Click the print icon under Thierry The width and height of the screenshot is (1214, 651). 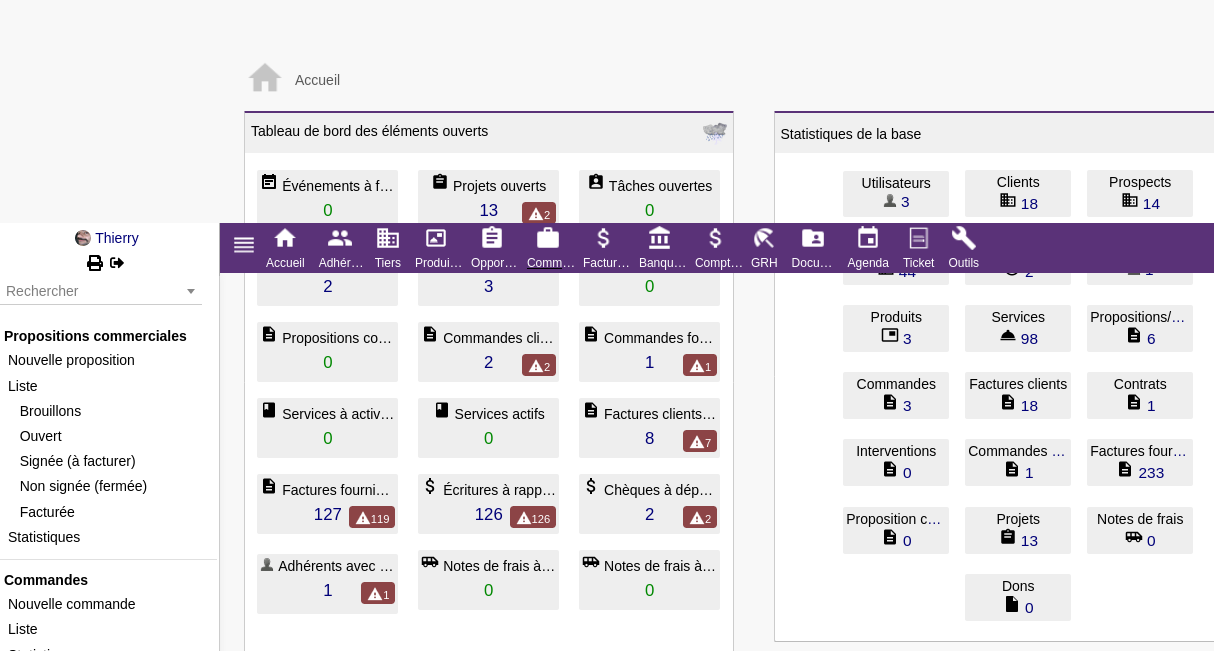pyautogui.click(x=95, y=263)
